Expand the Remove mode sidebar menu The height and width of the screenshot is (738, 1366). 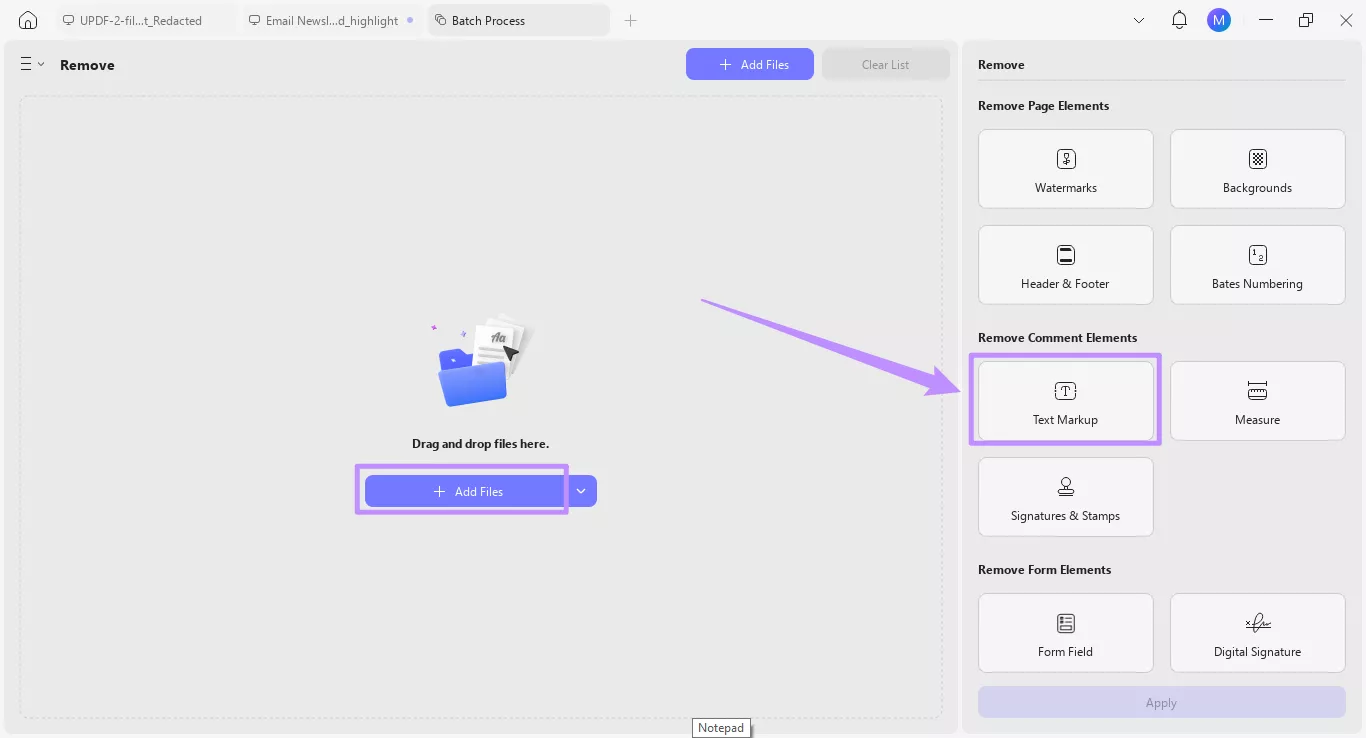point(31,64)
